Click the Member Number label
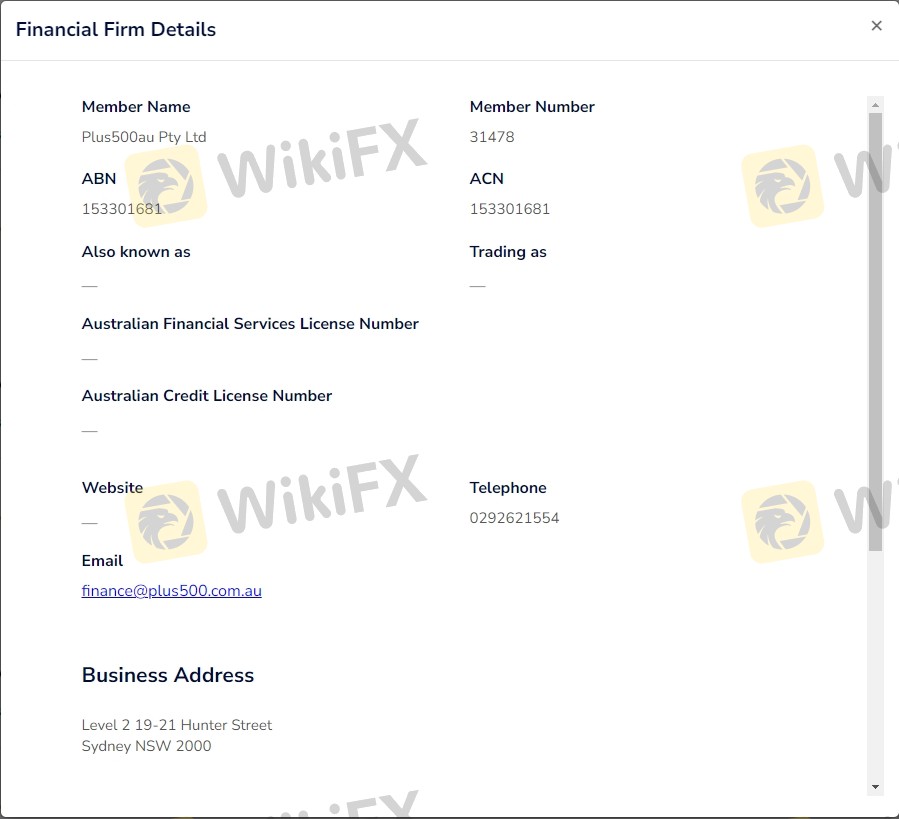This screenshot has height=819, width=899. tap(532, 107)
